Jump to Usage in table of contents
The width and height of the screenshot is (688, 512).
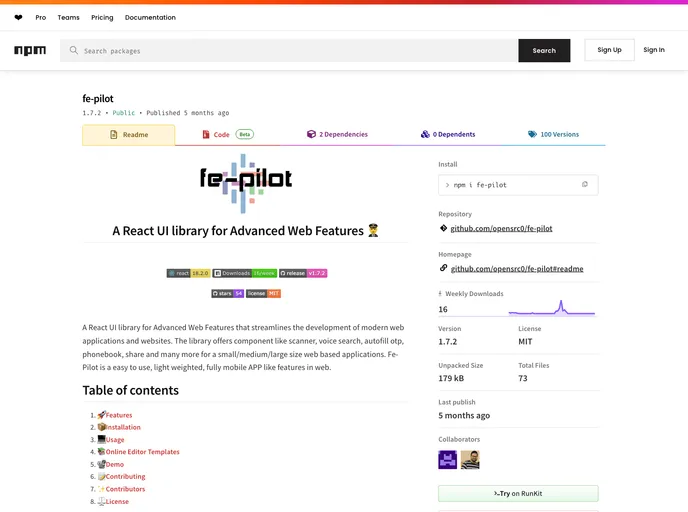click(x=115, y=440)
